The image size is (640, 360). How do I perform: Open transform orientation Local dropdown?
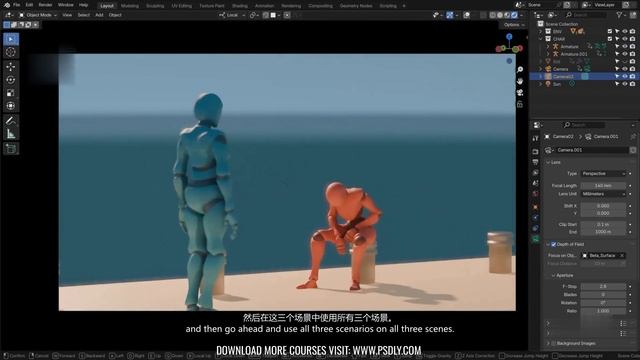coord(232,15)
